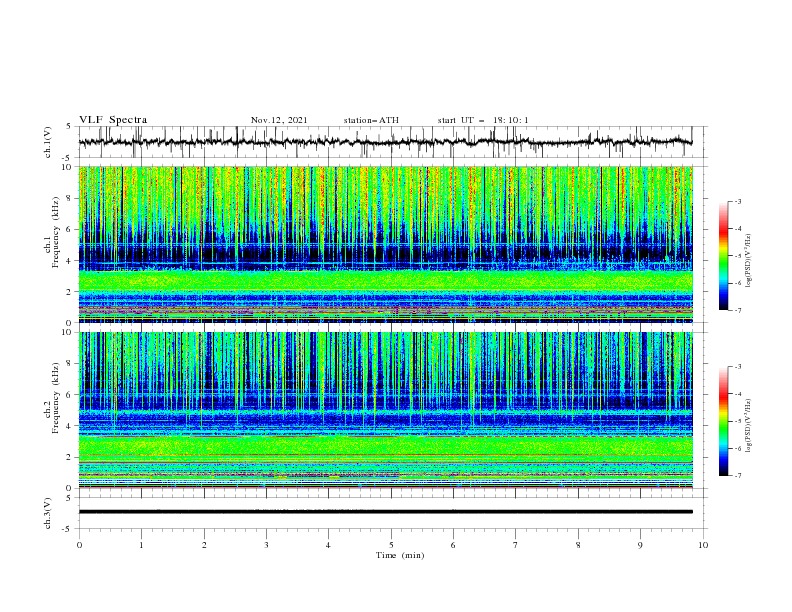Select the "ch.2 Frequency (kHz)" axis label
Viewport: 792px width, 612px height.
point(52,397)
